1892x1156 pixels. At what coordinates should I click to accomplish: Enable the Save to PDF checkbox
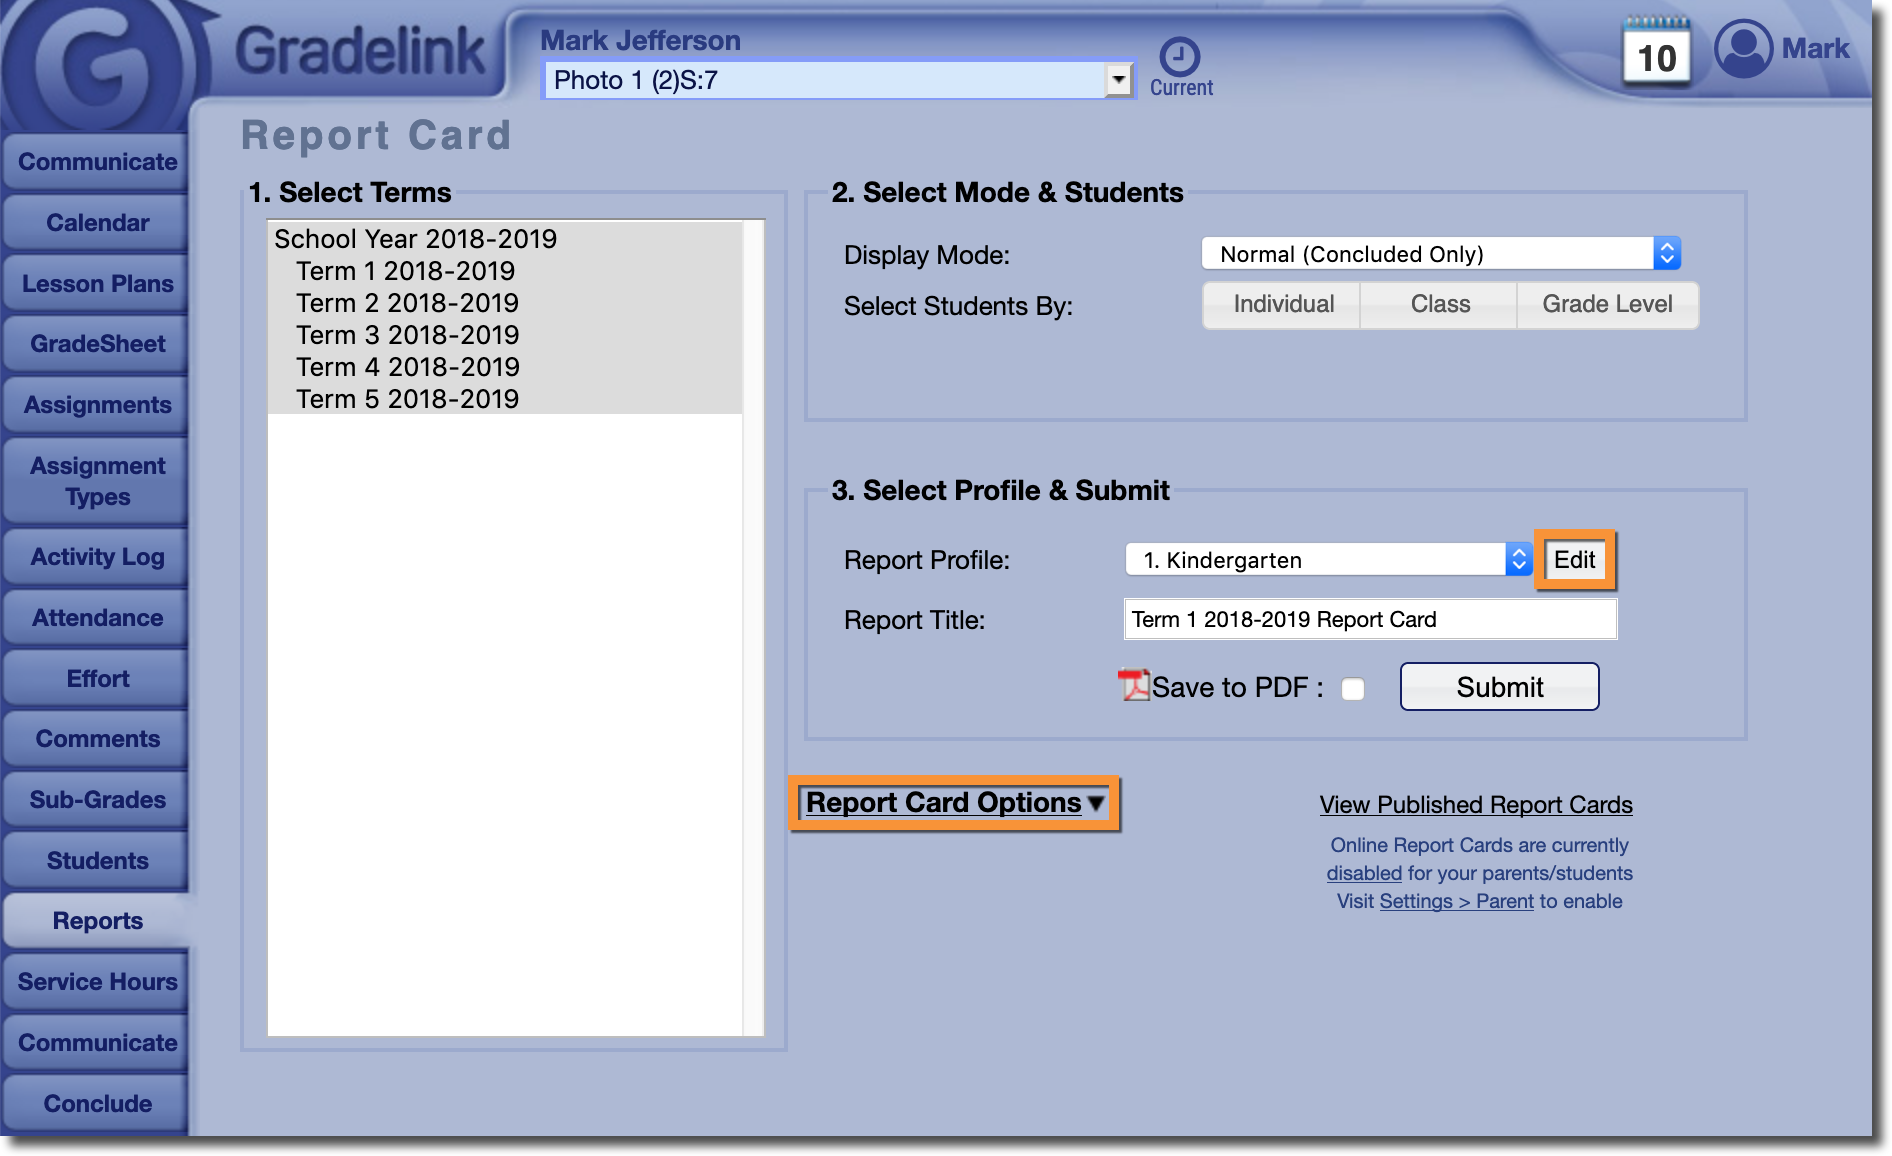point(1352,689)
